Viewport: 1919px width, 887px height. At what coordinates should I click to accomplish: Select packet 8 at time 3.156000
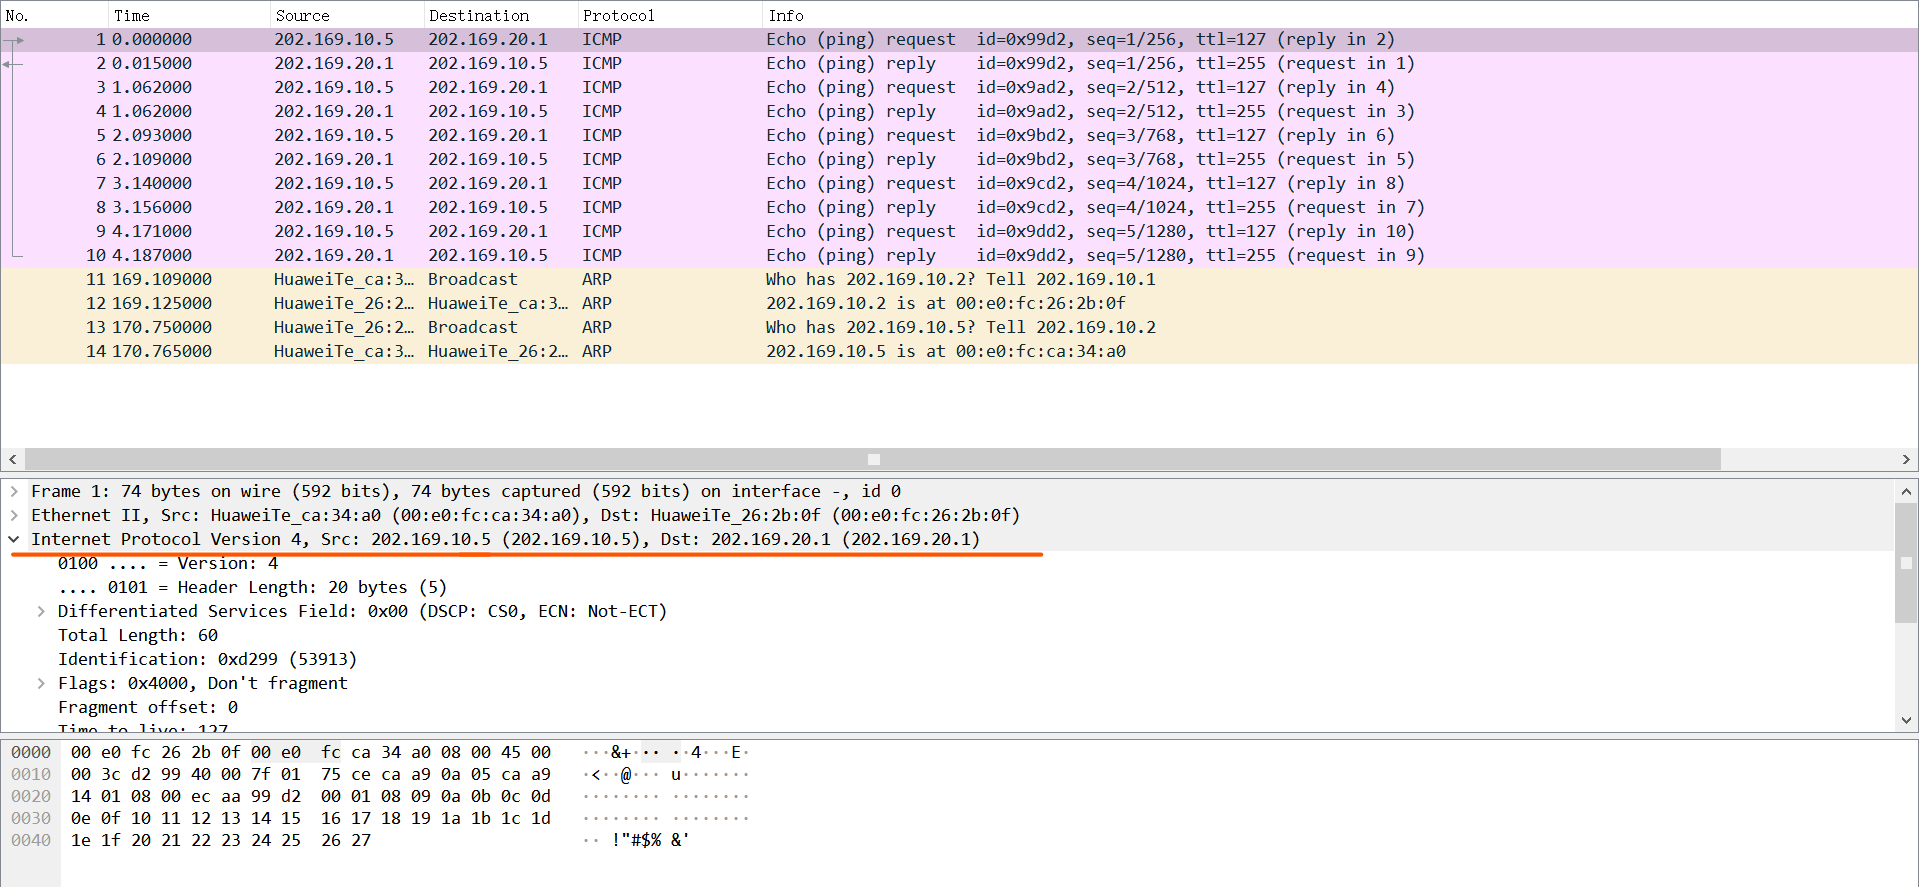959,207
